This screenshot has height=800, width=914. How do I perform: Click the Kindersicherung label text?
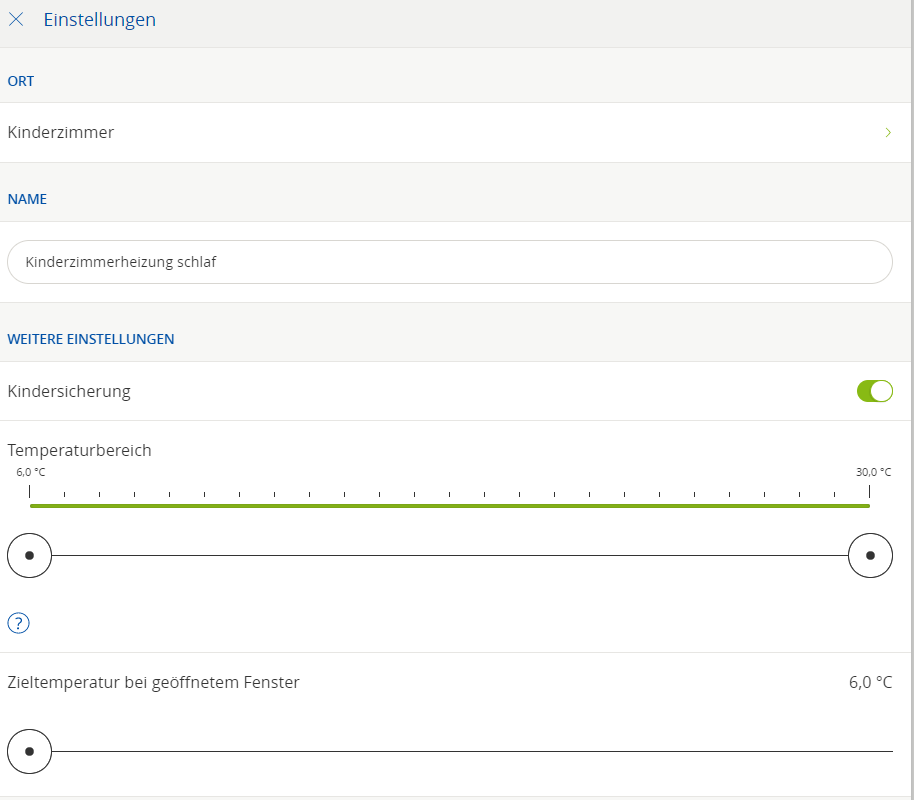pyautogui.click(x=69, y=391)
